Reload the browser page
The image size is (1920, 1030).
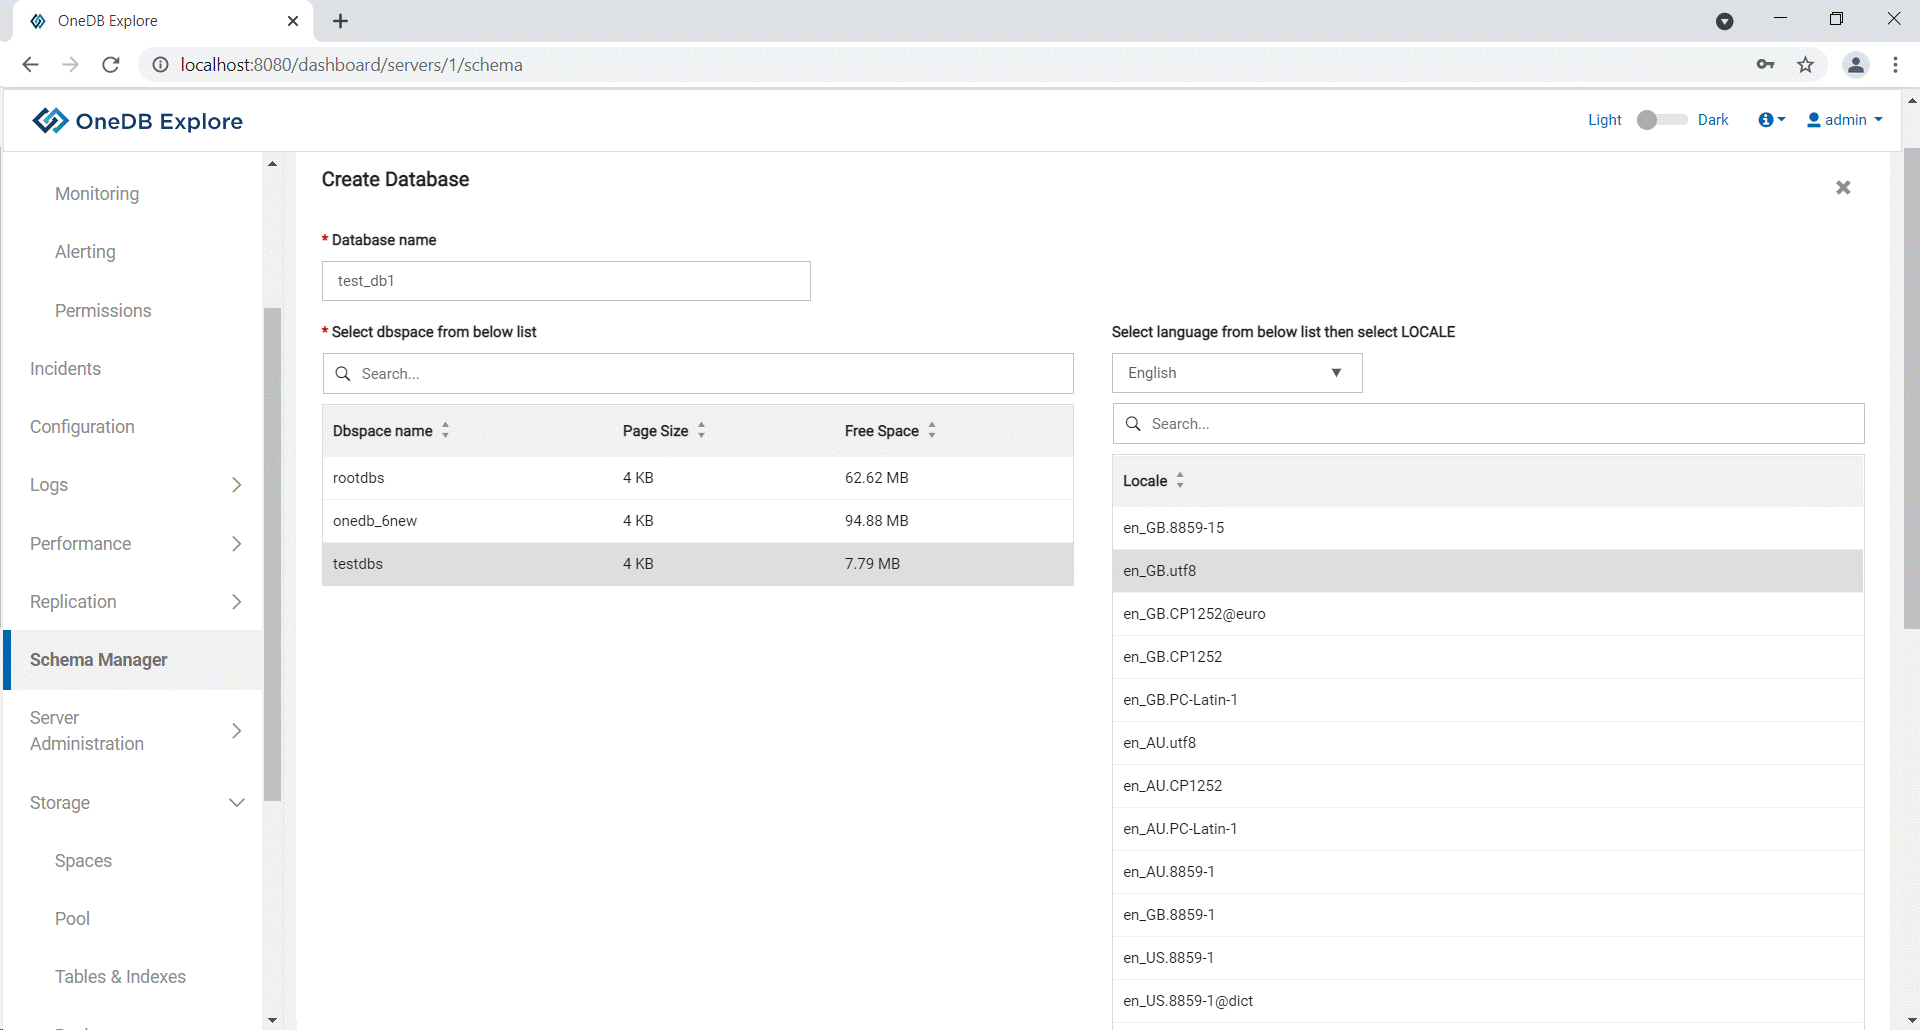click(111, 65)
